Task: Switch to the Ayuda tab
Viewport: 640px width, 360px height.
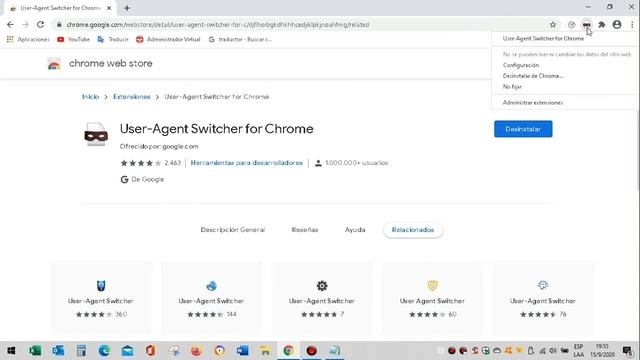Action: [355, 230]
